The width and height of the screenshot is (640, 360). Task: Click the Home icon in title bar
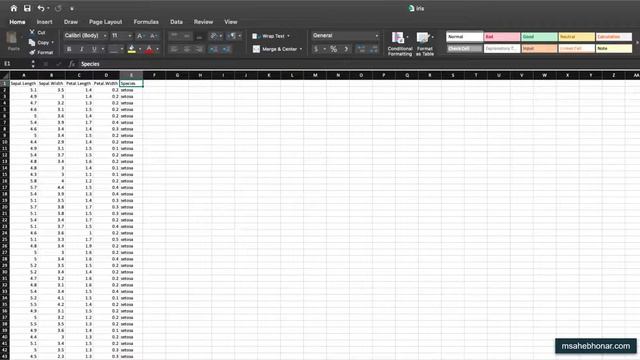coord(14,8)
